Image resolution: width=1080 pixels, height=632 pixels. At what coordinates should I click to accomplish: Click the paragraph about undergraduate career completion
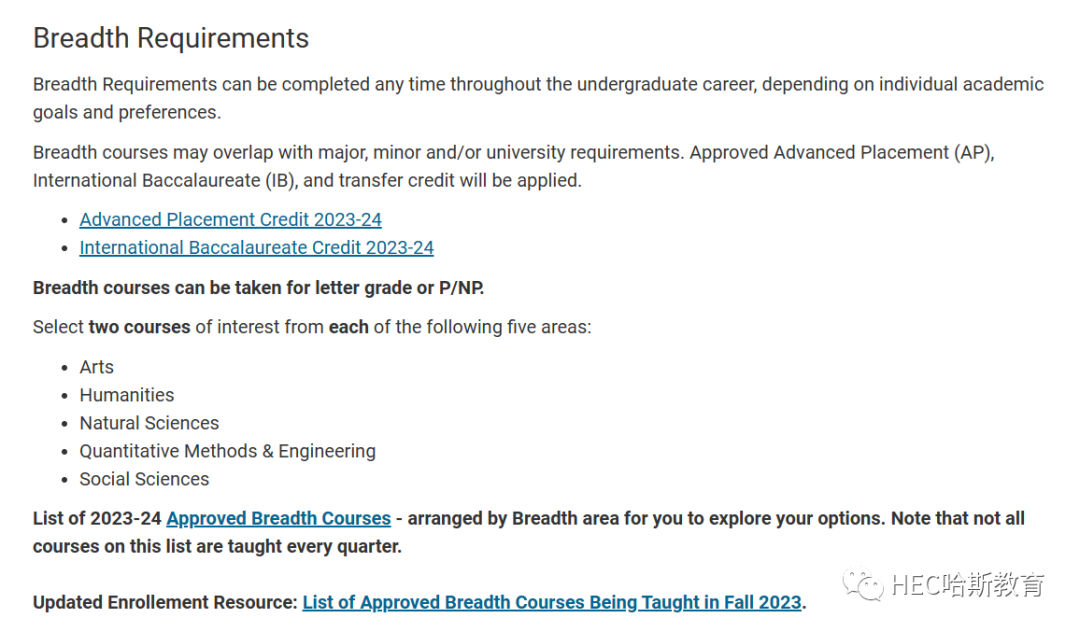tap(539, 98)
